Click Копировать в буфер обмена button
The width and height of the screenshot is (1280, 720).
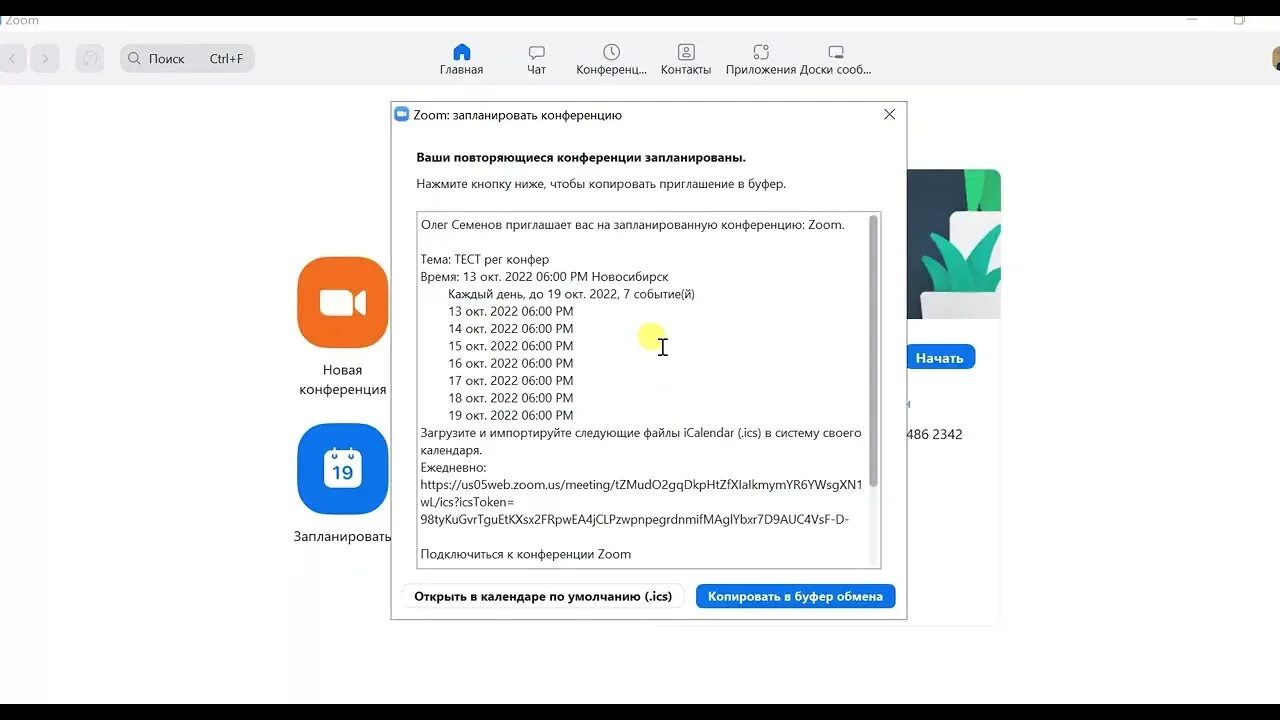click(795, 596)
